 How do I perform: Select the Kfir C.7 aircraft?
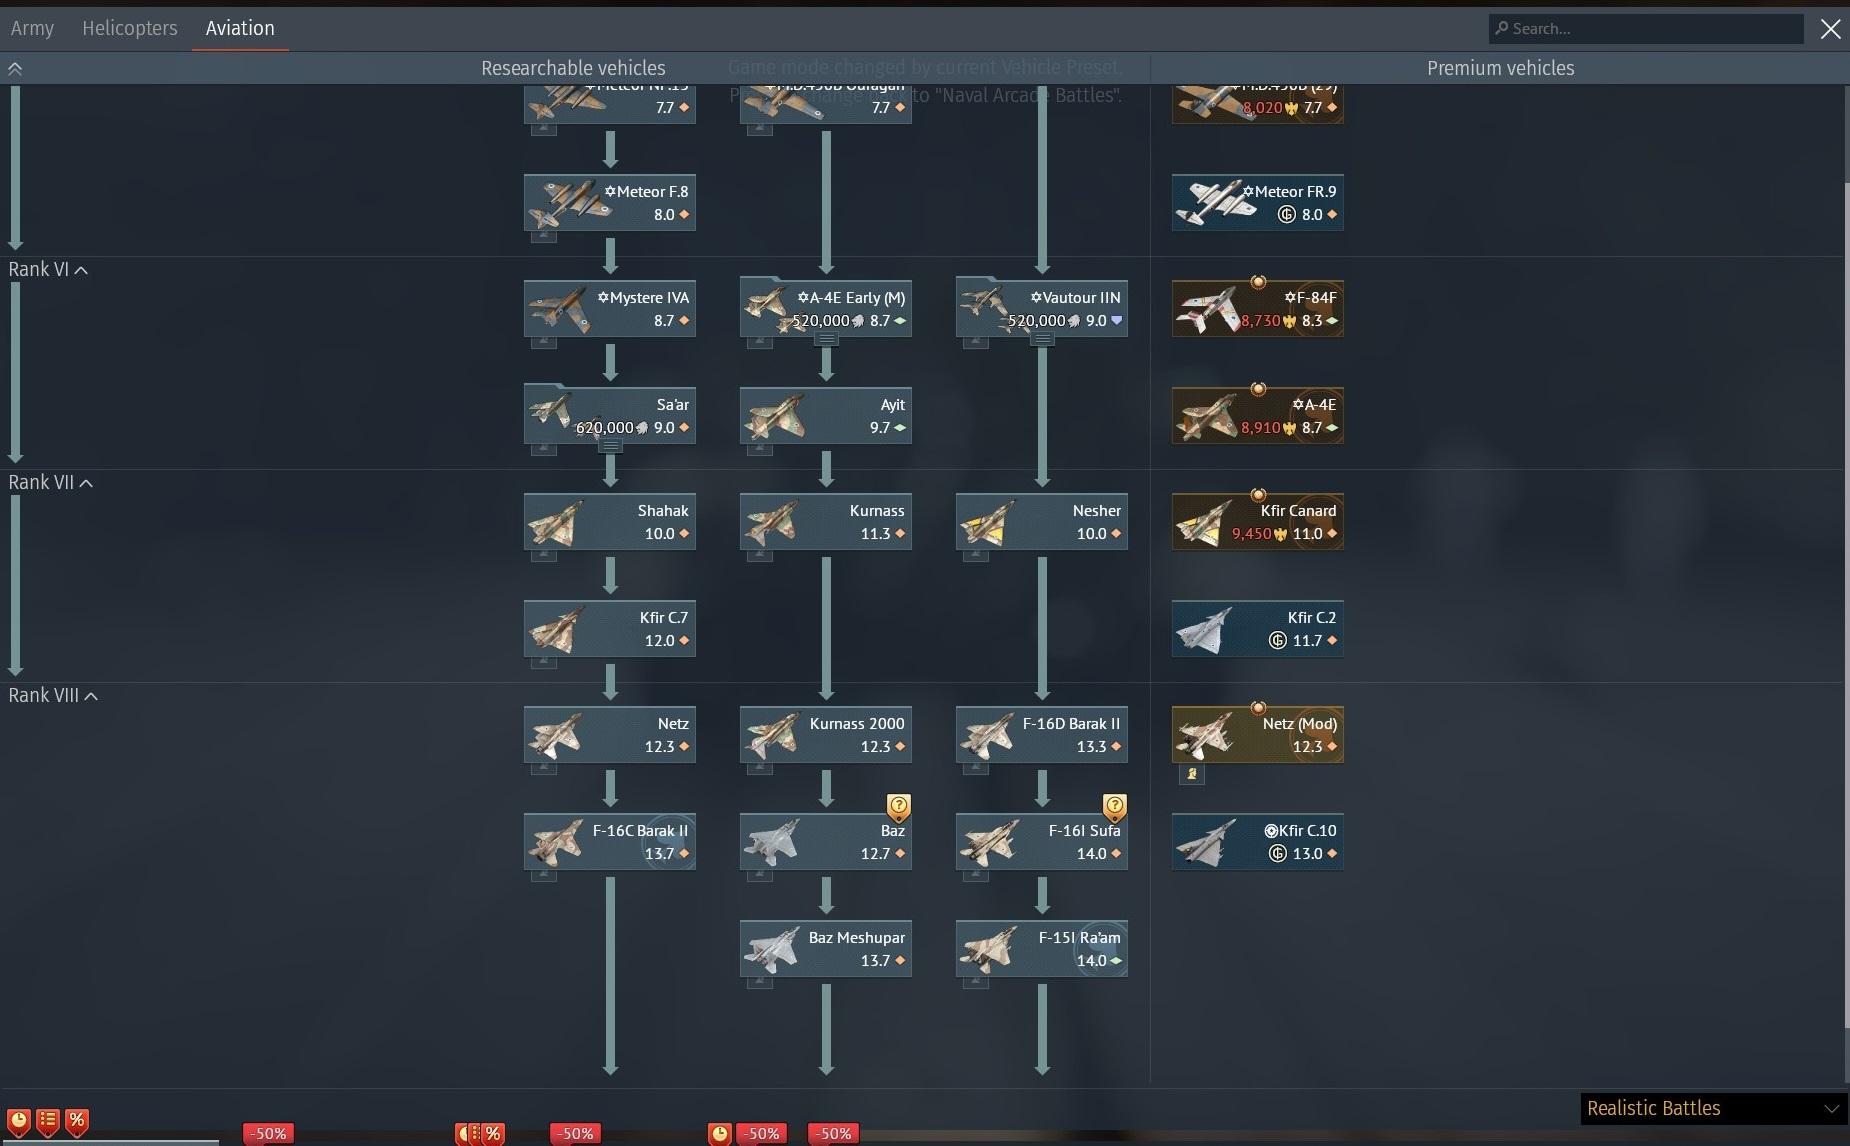610,629
